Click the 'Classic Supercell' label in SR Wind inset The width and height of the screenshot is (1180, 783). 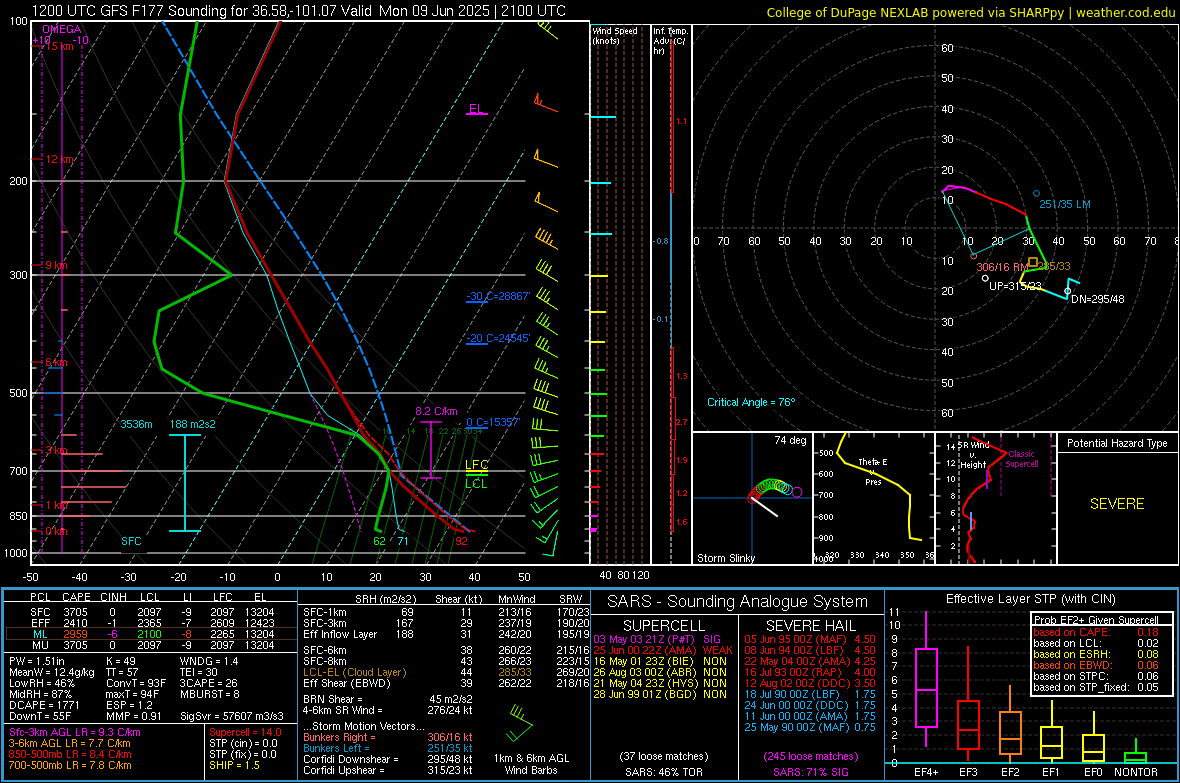(x=1022, y=459)
